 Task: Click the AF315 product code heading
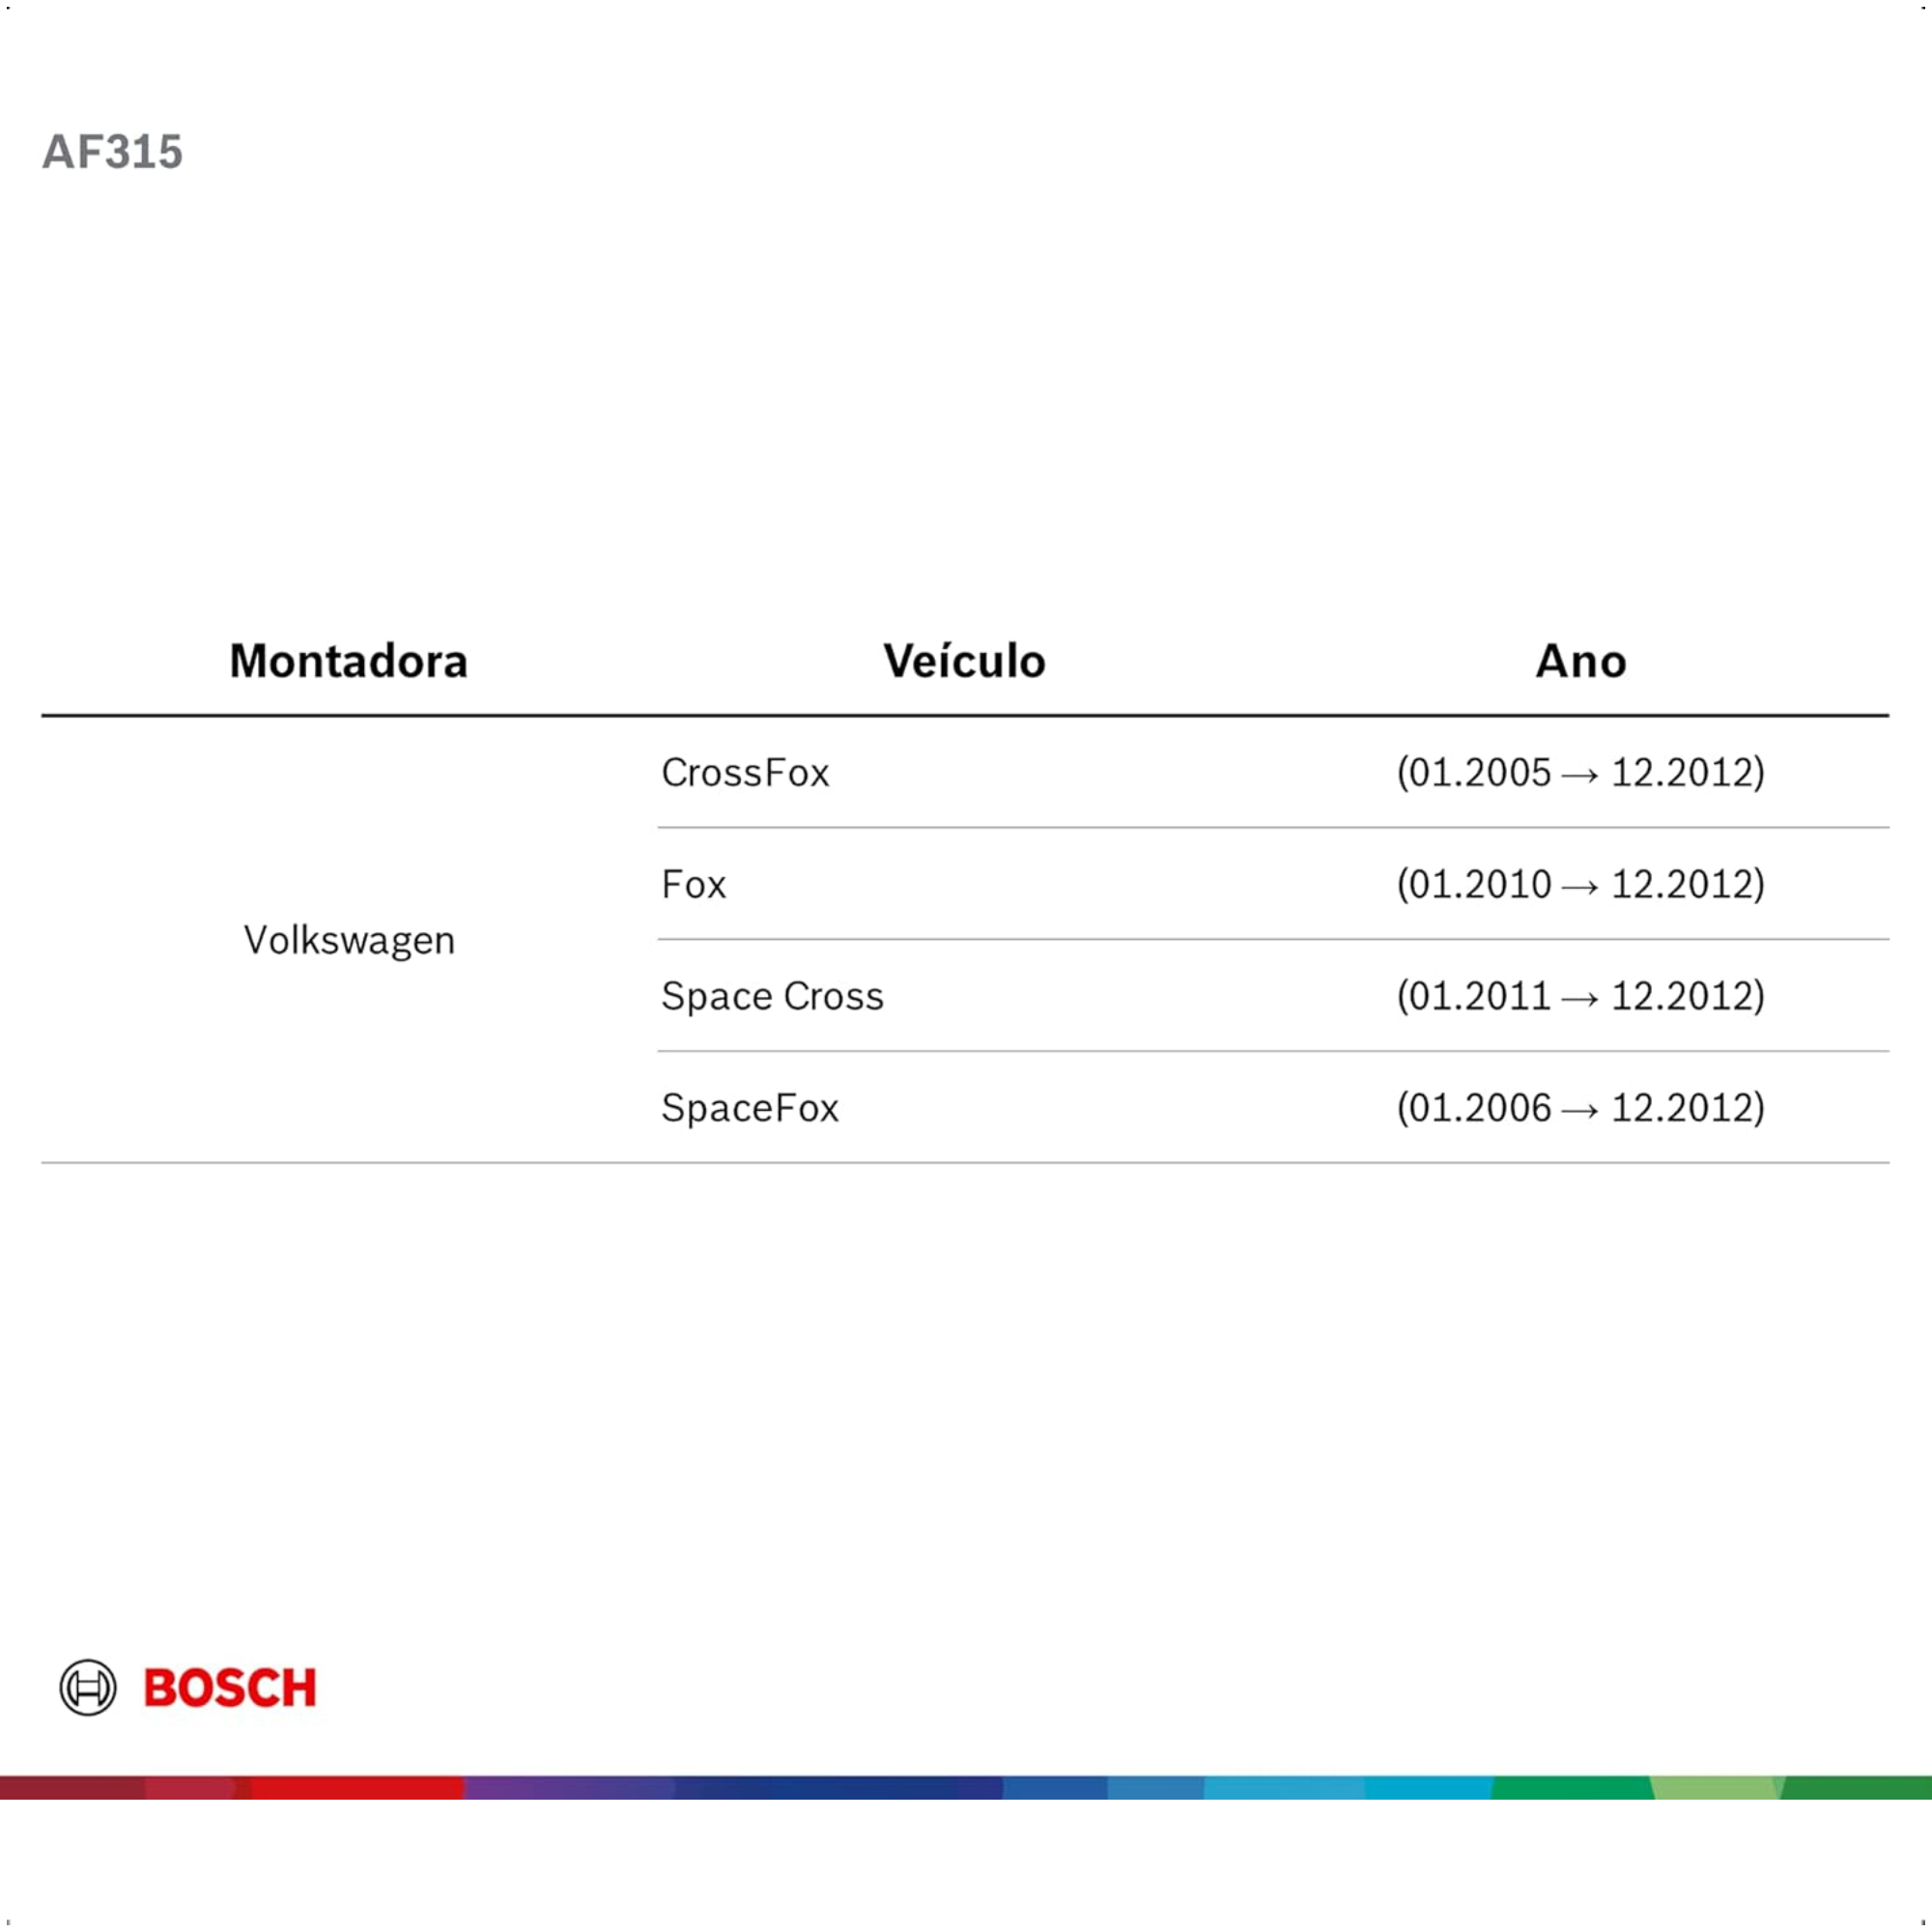[x=112, y=152]
